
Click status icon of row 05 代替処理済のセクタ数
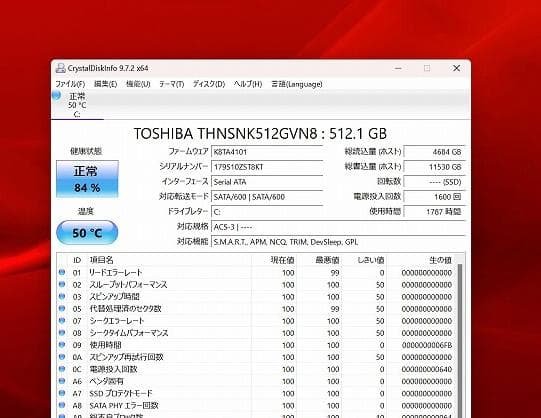click(x=62, y=309)
